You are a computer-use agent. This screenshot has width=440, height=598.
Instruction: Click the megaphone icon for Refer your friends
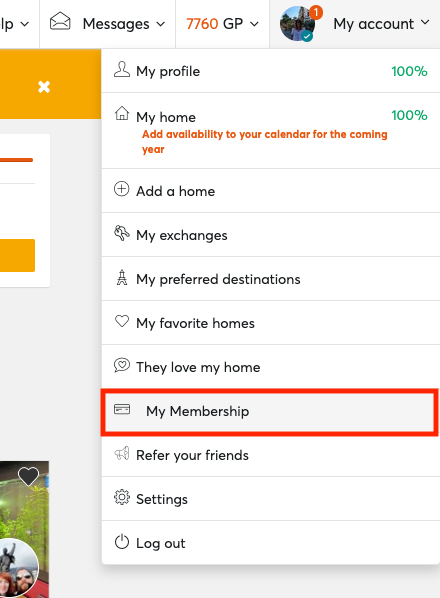coord(122,453)
